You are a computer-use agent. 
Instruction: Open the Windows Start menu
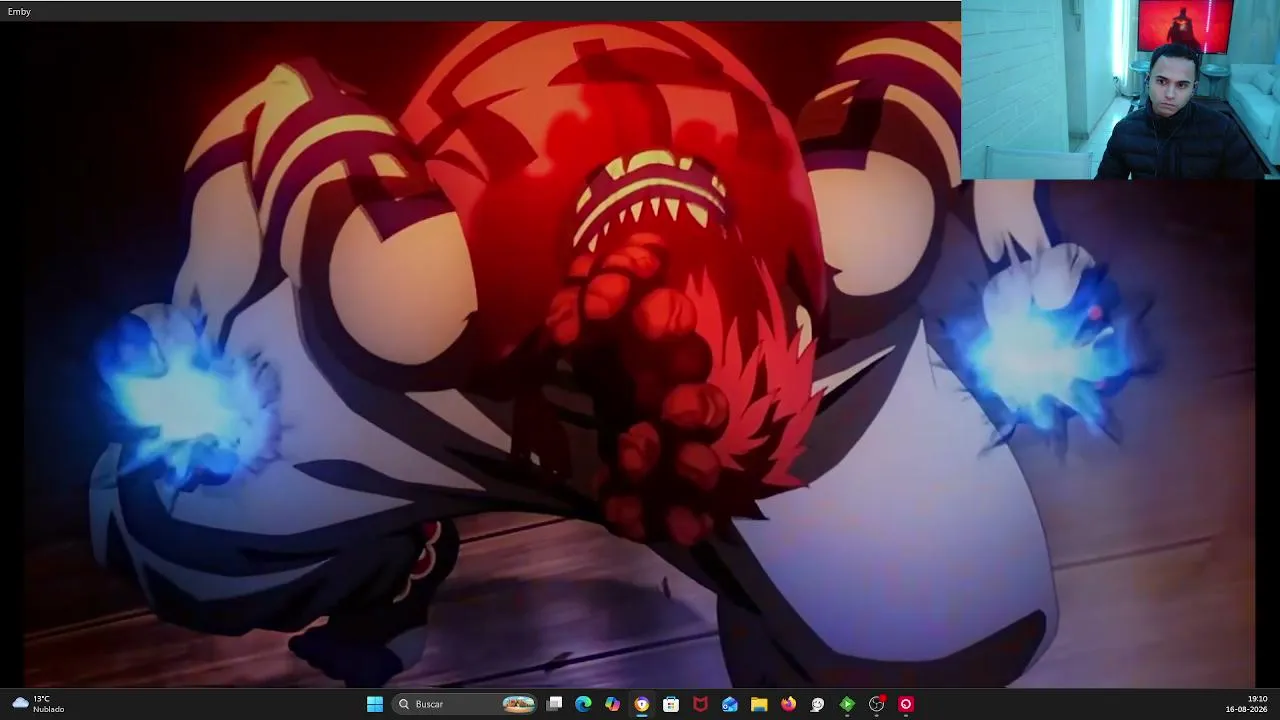pos(375,704)
